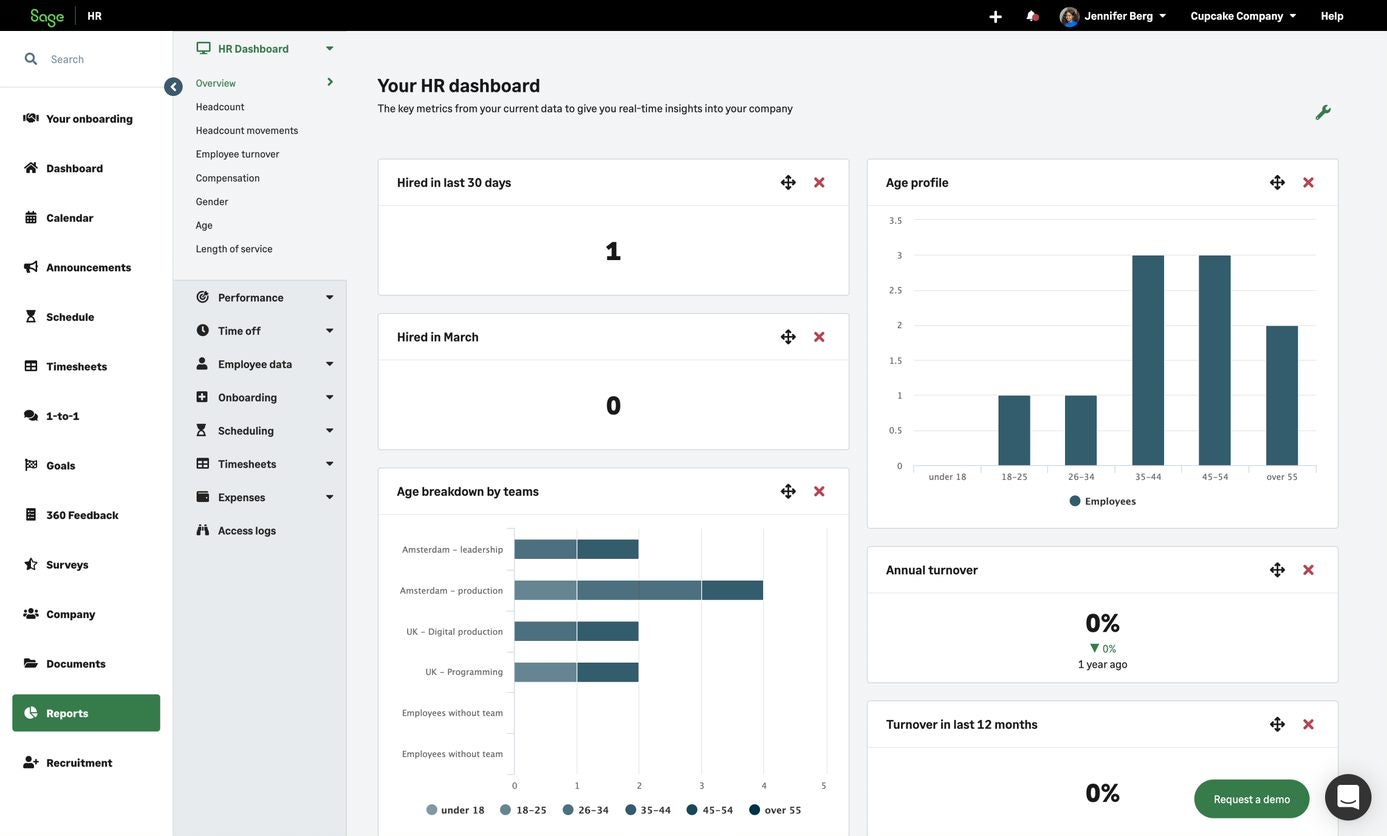Select Timesheets from the main navigation
The width and height of the screenshot is (1387, 836).
point(76,367)
